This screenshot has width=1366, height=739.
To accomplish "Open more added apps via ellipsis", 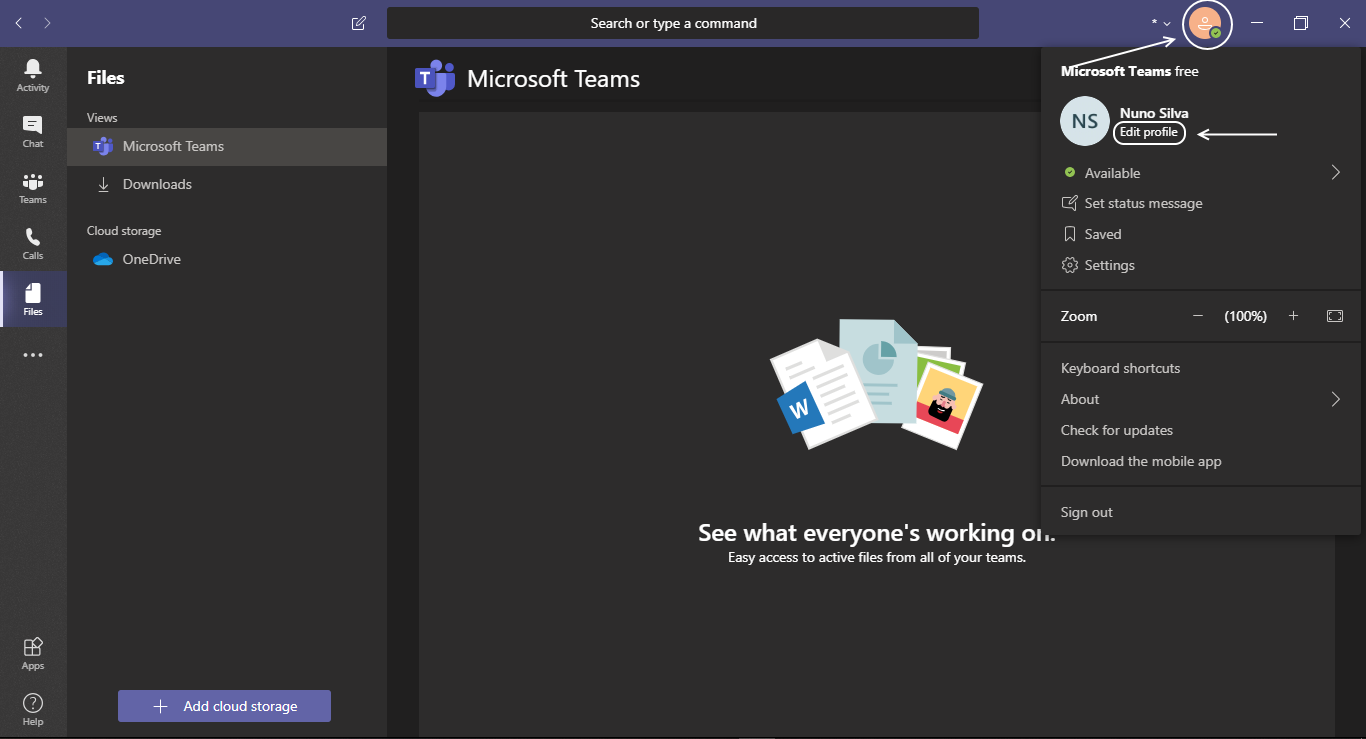I will click(32, 355).
